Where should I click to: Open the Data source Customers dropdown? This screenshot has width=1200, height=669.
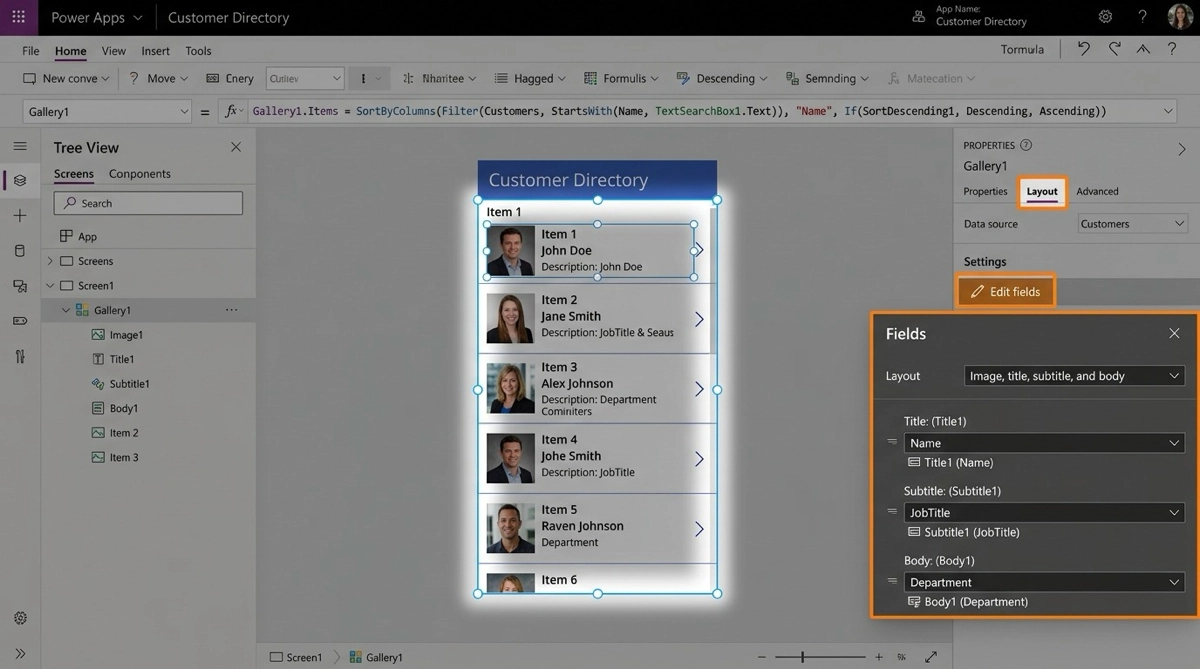pos(1132,224)
